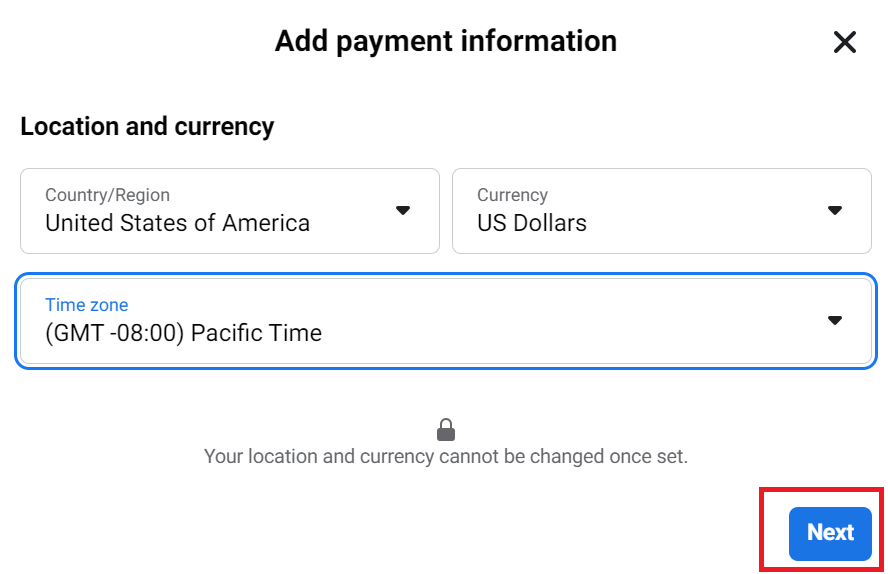Image resolution: width=888 pixels, height=574 pixels.
Task: Click the Time zone dropdown arrow
Action: [x=835, y=320]
